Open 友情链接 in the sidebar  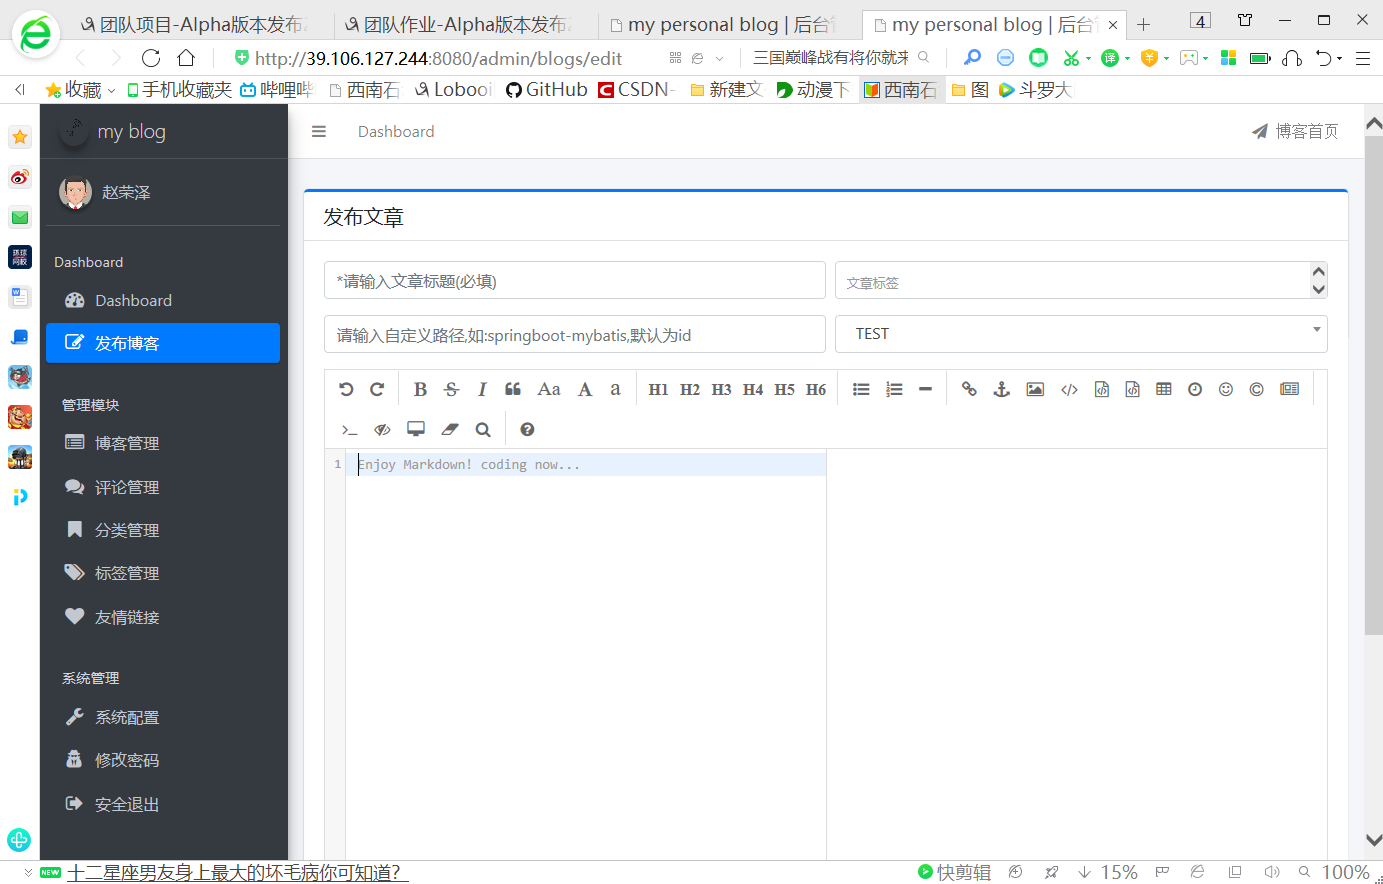163,617
